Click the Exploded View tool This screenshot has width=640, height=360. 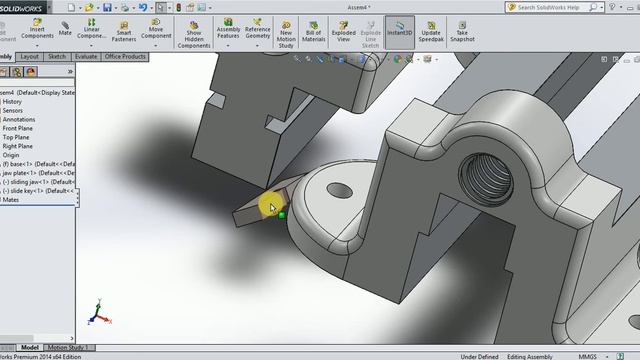pos(343,32)
